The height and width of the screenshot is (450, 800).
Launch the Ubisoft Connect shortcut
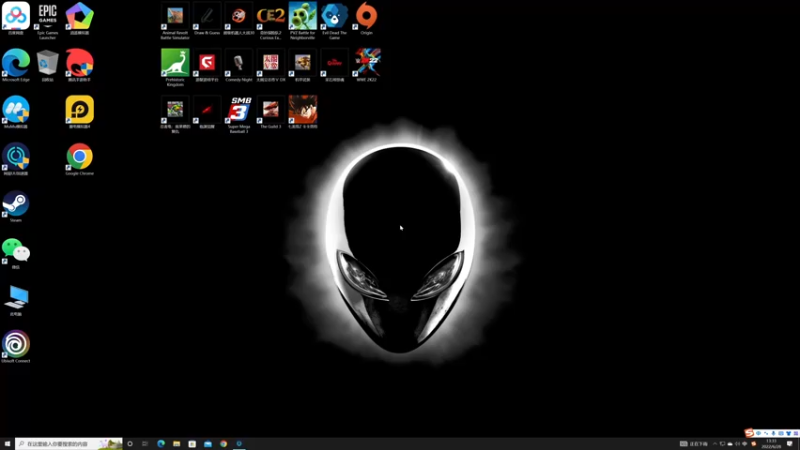[16, 346]
